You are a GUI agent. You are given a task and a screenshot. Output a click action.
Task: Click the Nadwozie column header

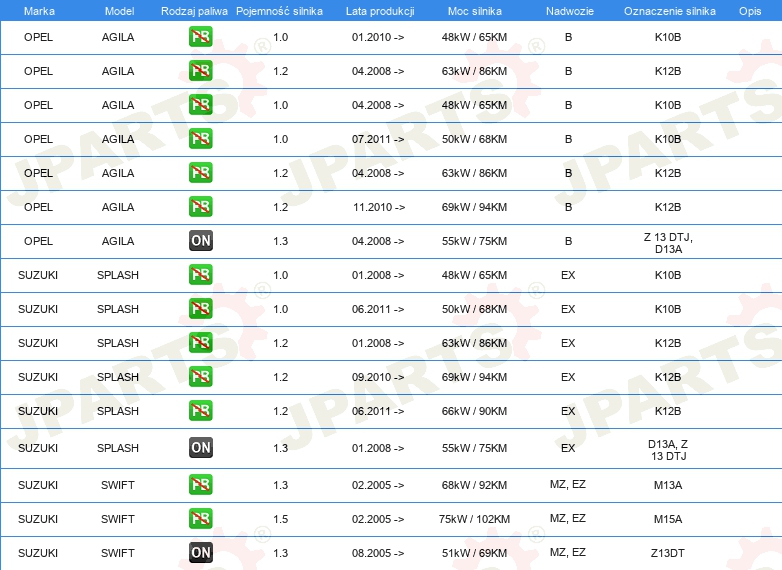coord(570,11)
